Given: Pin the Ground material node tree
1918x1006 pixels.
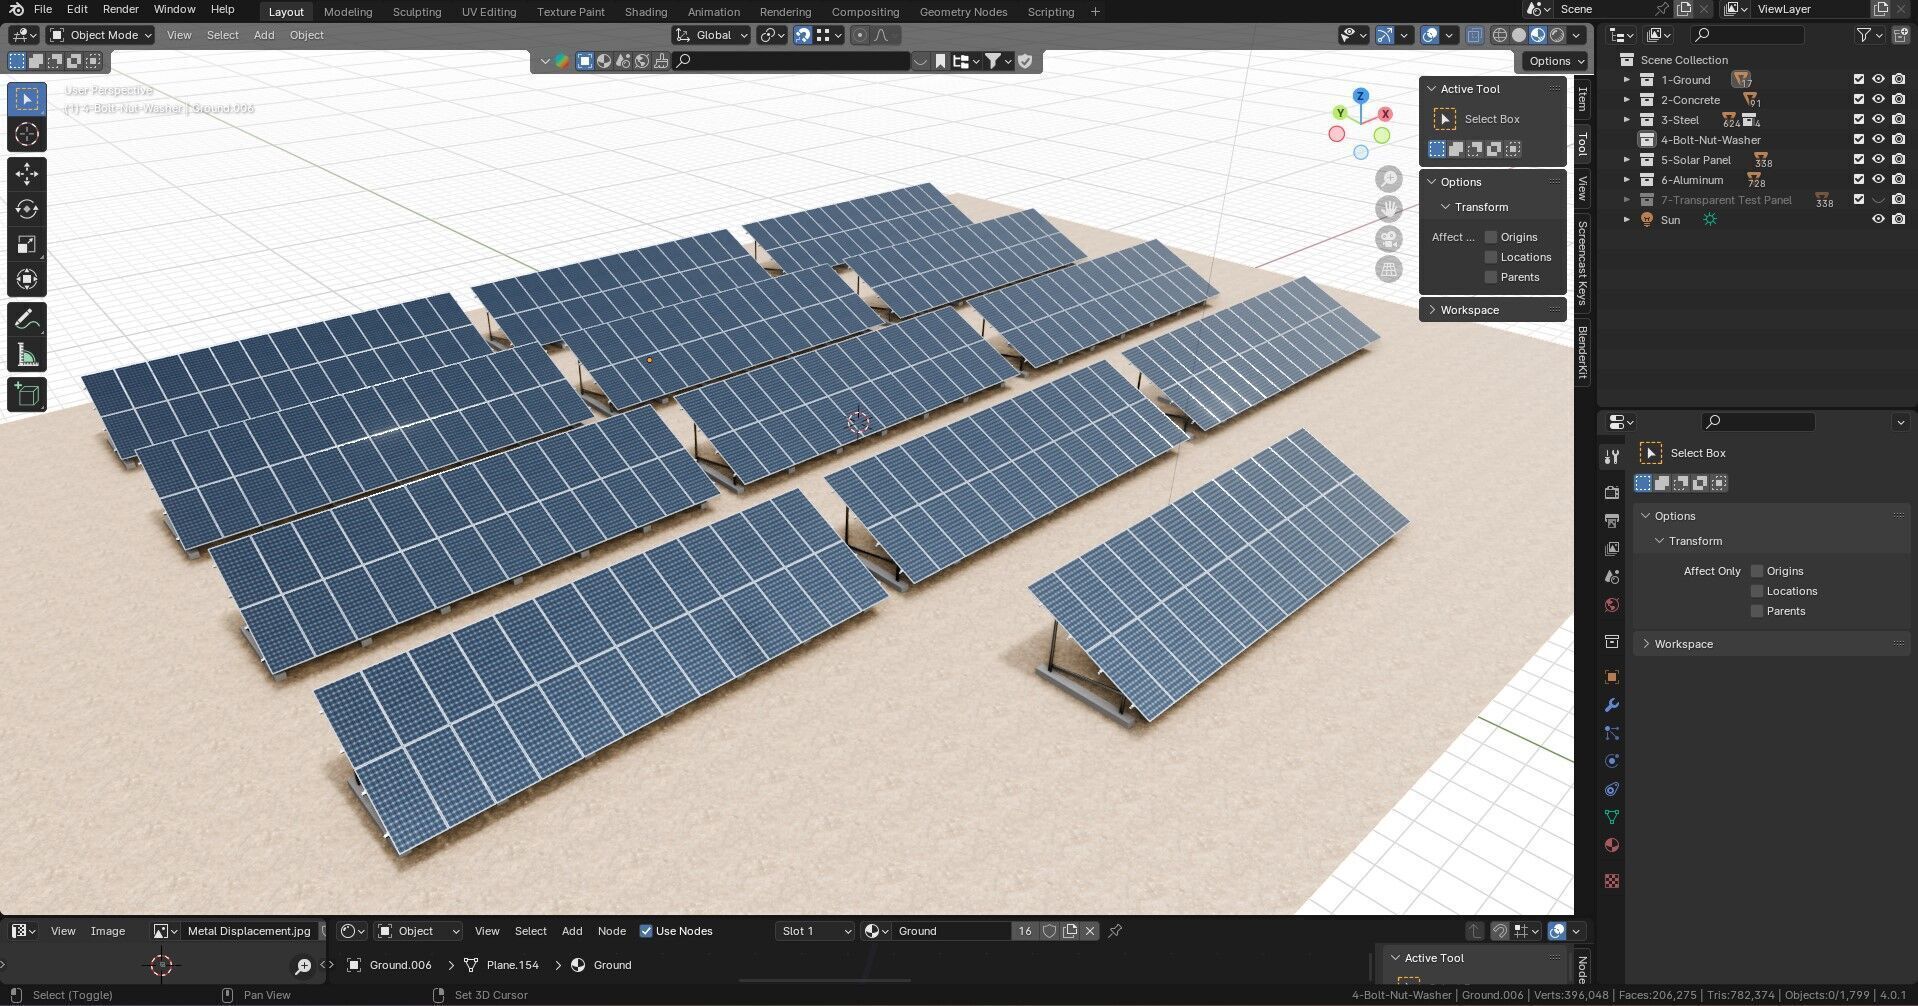Looking at the screenshot, I should pyautogui.click(x=1115, y=931).
